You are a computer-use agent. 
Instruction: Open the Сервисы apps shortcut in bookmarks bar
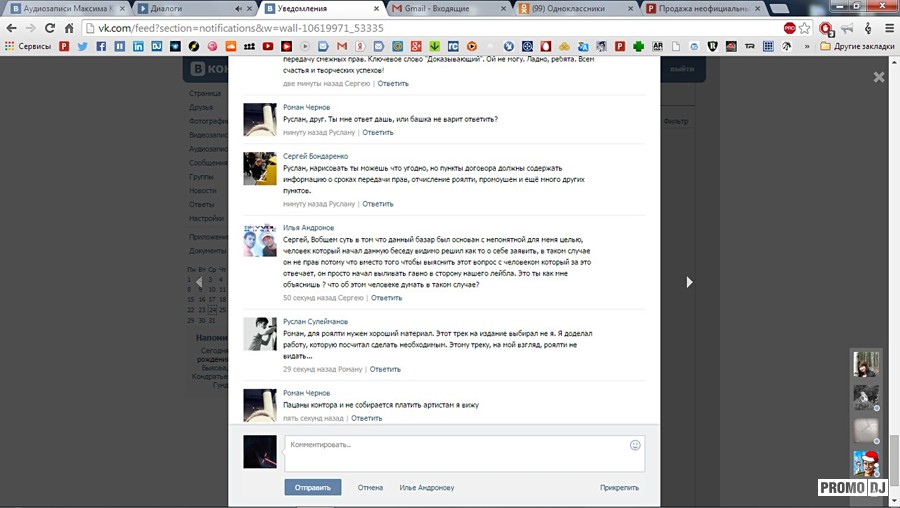coord(30,46)
